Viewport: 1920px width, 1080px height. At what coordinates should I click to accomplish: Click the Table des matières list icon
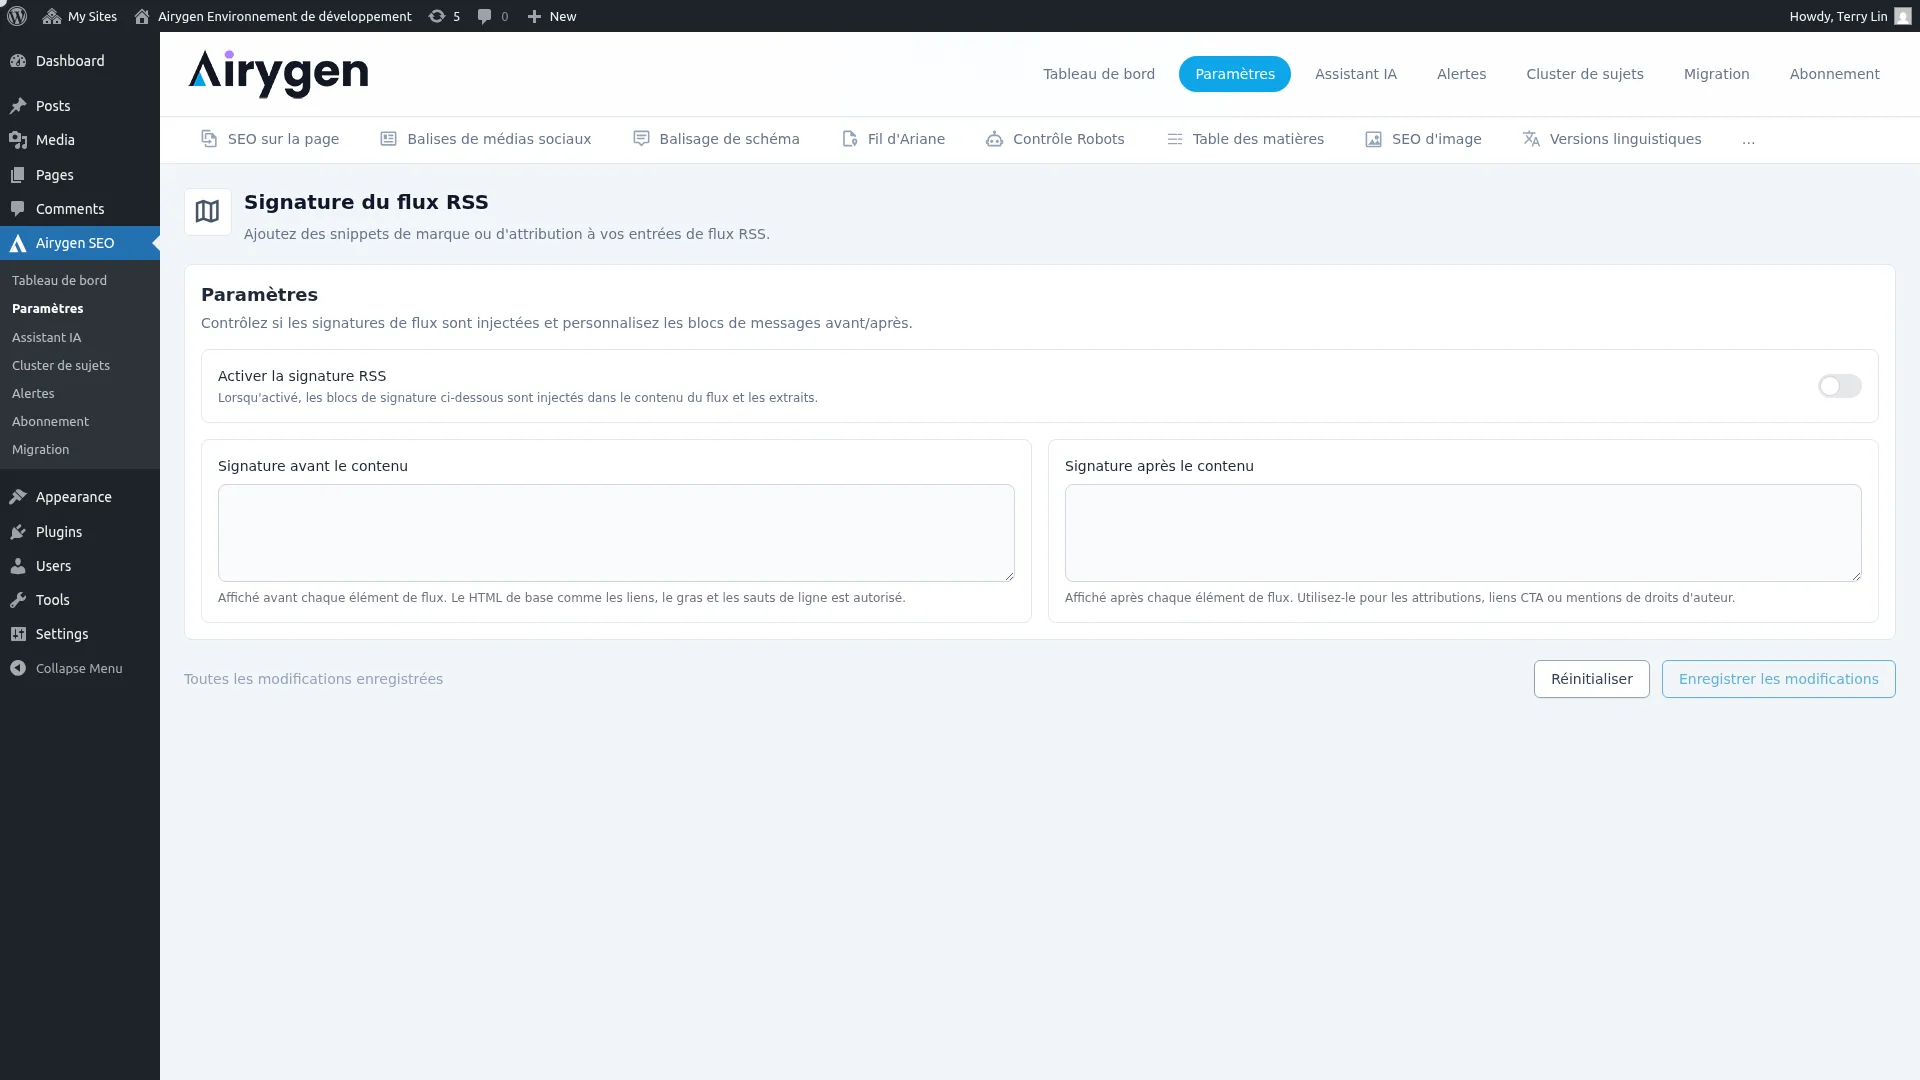pos(1175,139)
